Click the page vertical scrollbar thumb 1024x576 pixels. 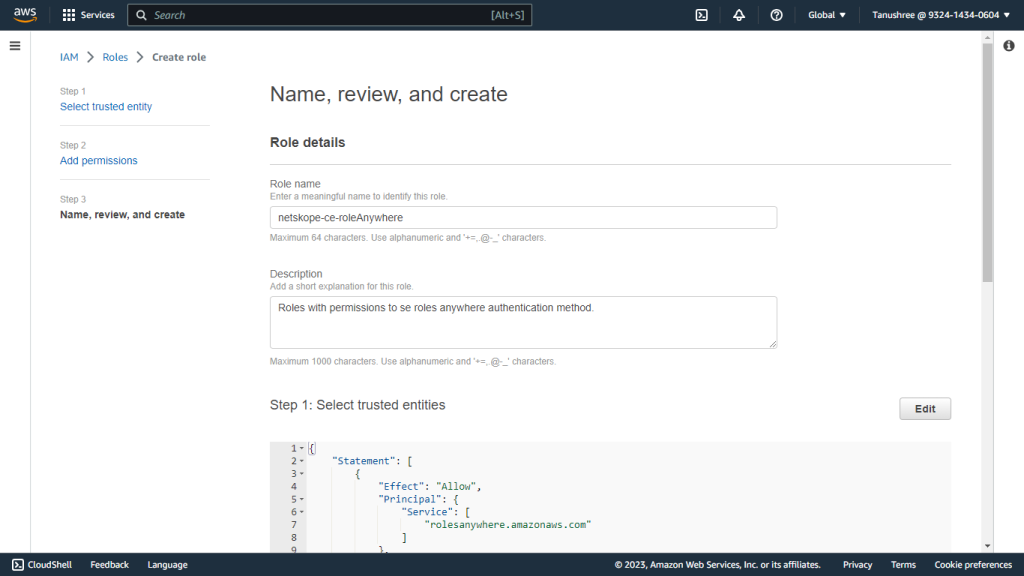click(x=987, y=163)
